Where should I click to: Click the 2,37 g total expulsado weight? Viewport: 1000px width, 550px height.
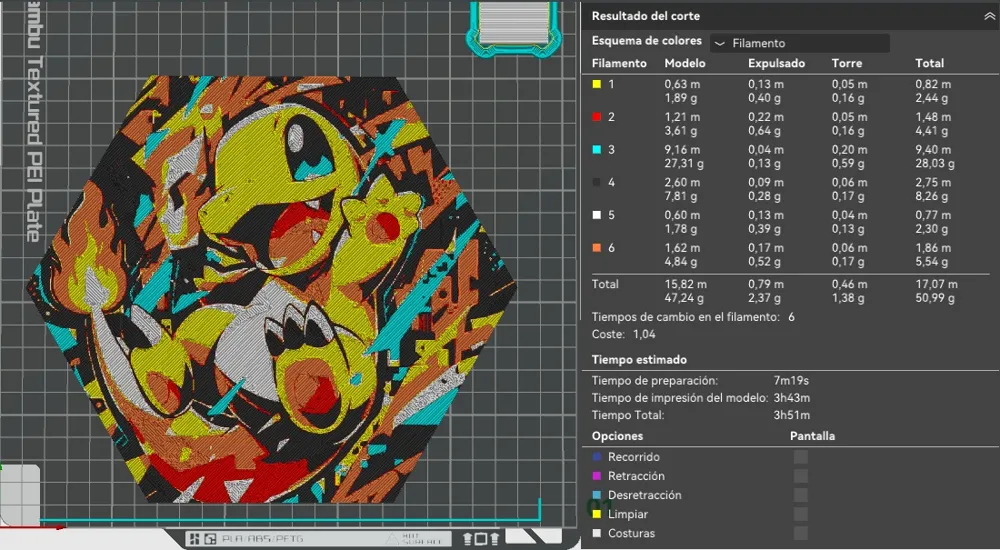pos(765,298)
